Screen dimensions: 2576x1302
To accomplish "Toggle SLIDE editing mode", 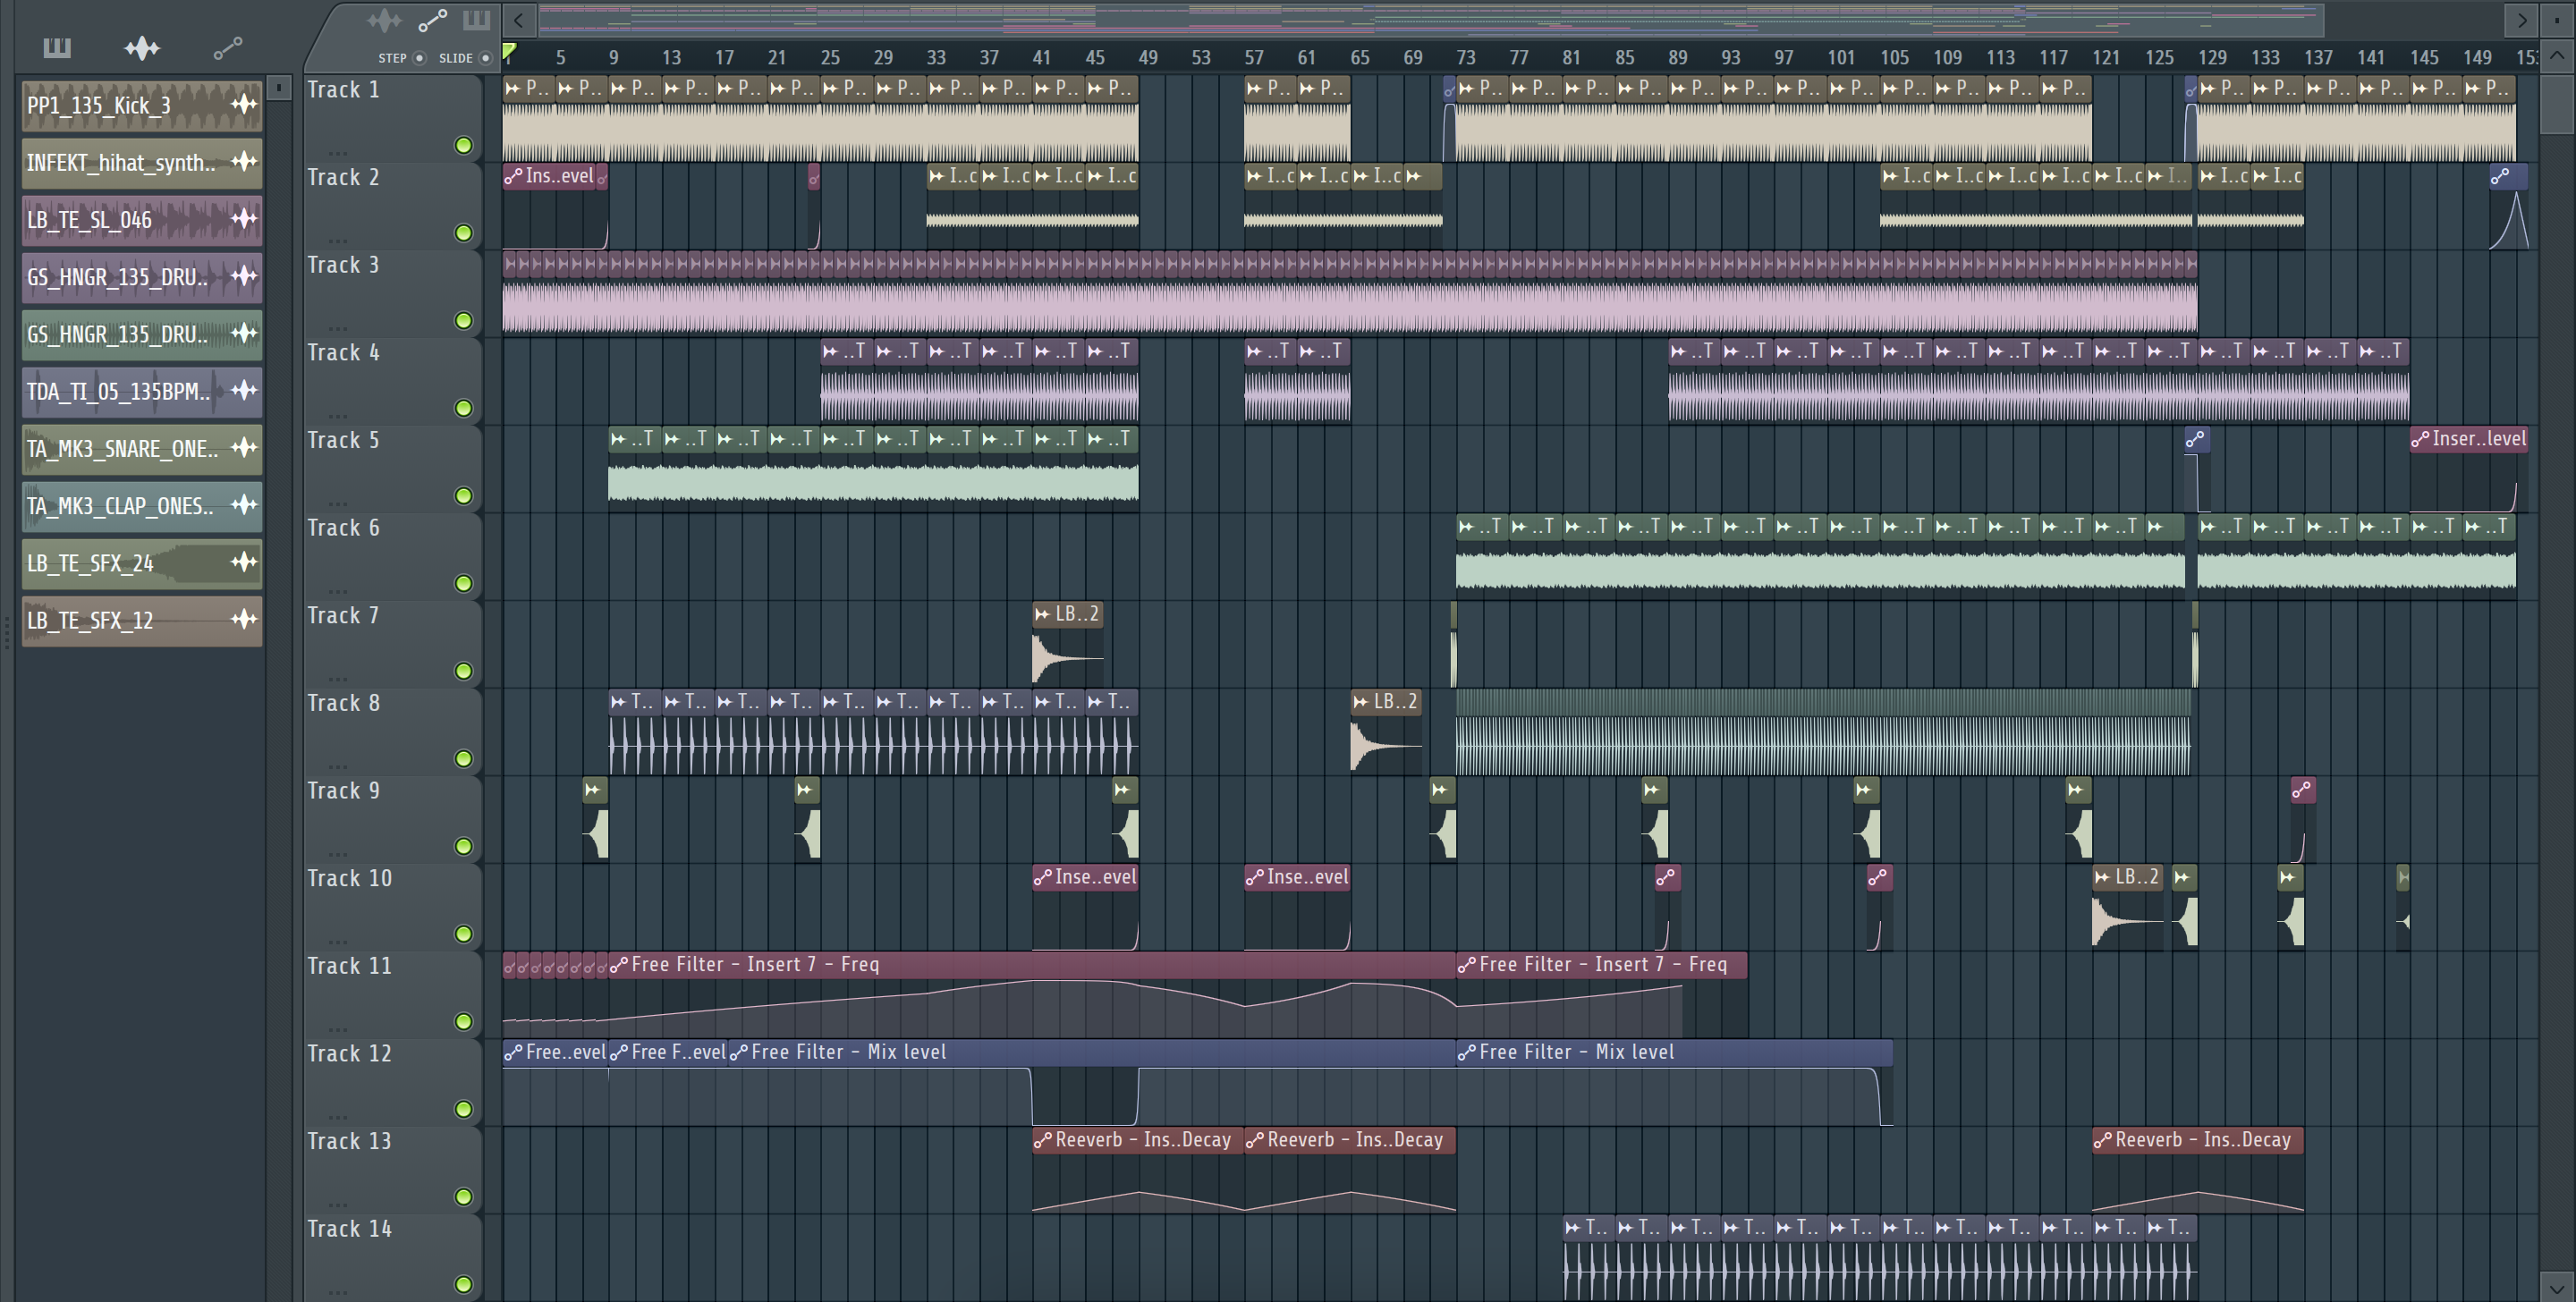I will click(x=486, y=58).
